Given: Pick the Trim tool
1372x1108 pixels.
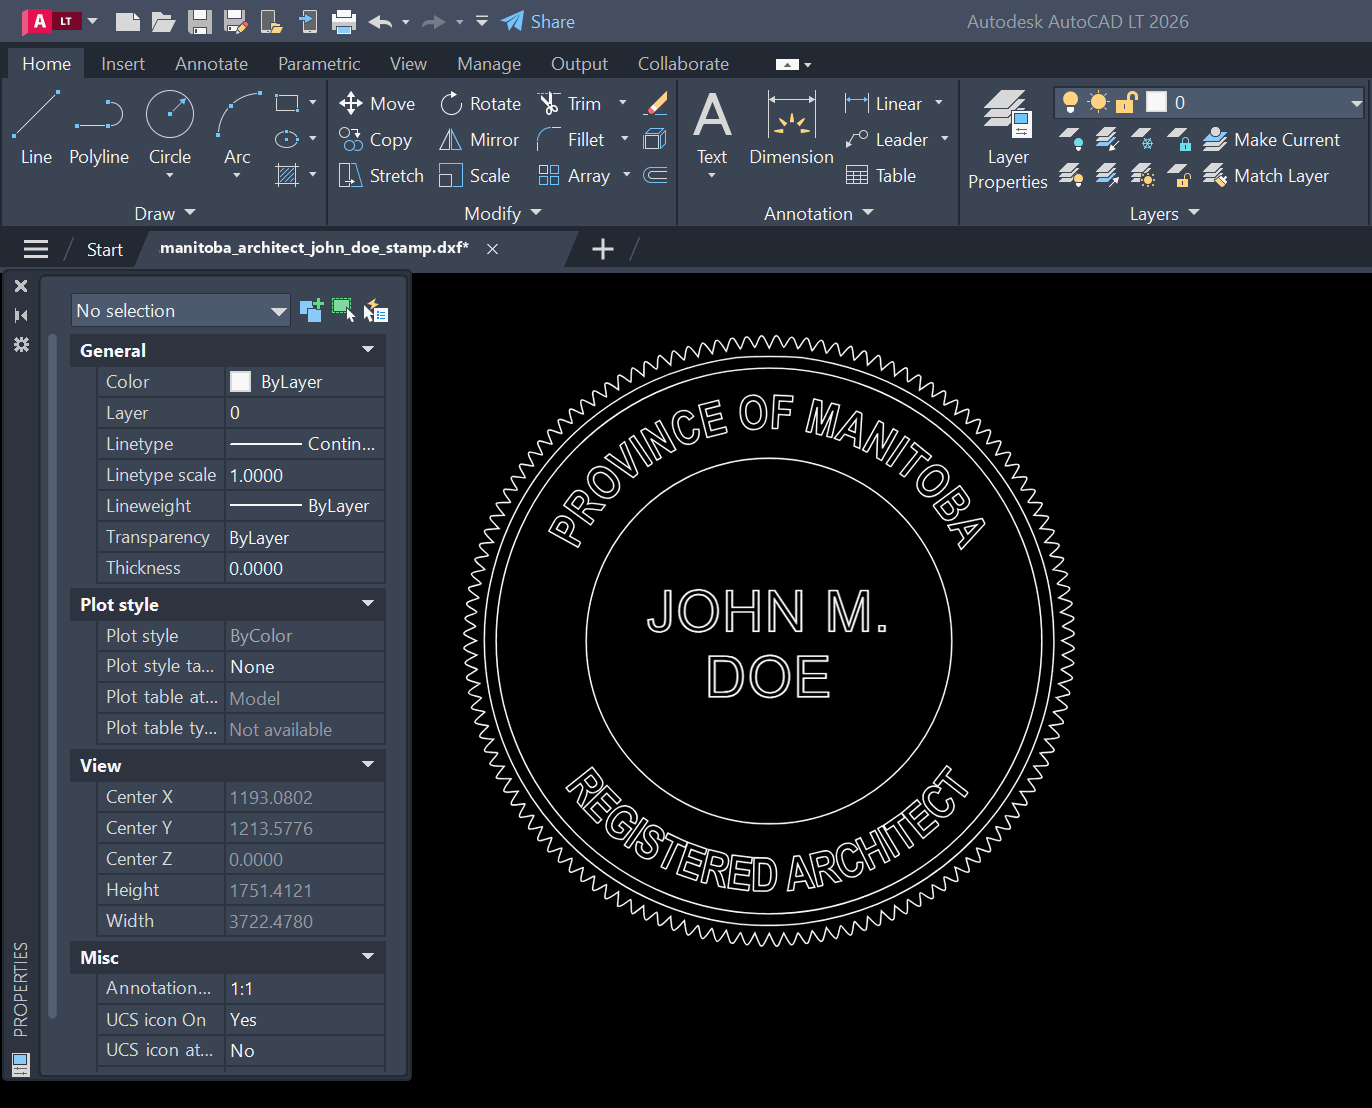Looking at the screenshot, I should tap(570, 104).
